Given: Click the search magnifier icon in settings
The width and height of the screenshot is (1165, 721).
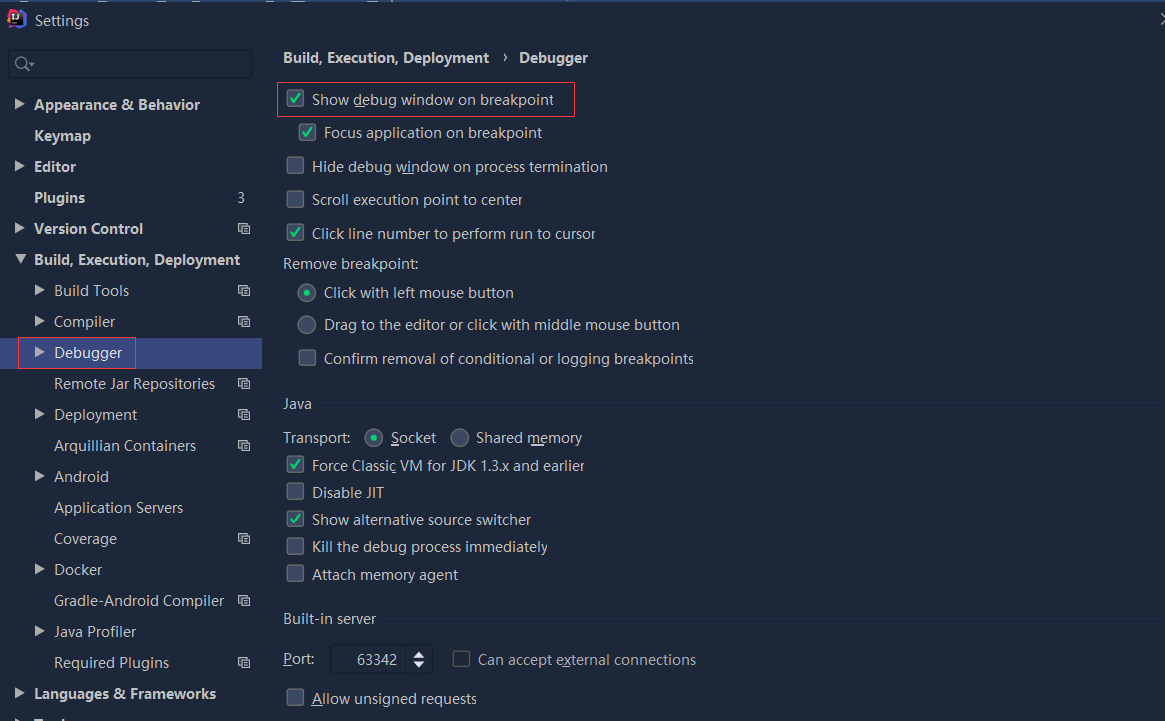Looking at the screenshot, I should point(22,64).
